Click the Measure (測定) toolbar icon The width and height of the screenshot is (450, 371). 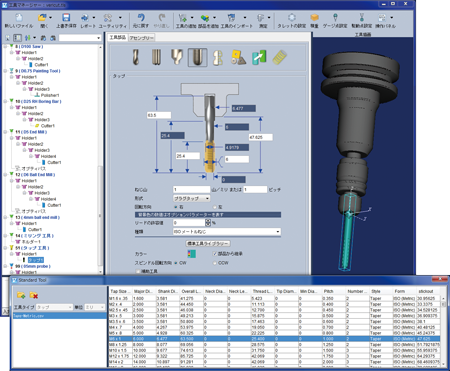260,17
